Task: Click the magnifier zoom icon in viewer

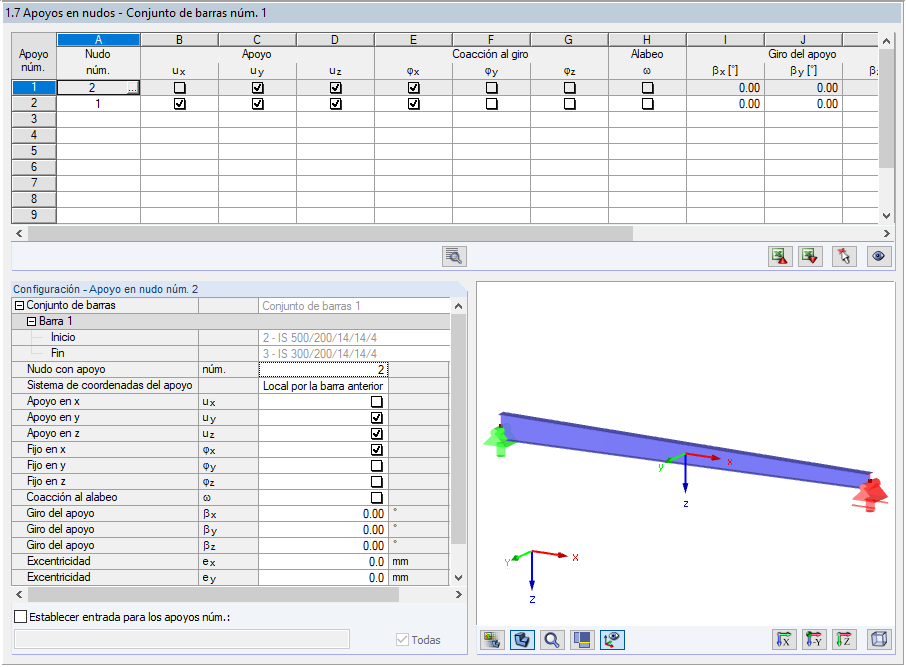Action: [552, 640]
